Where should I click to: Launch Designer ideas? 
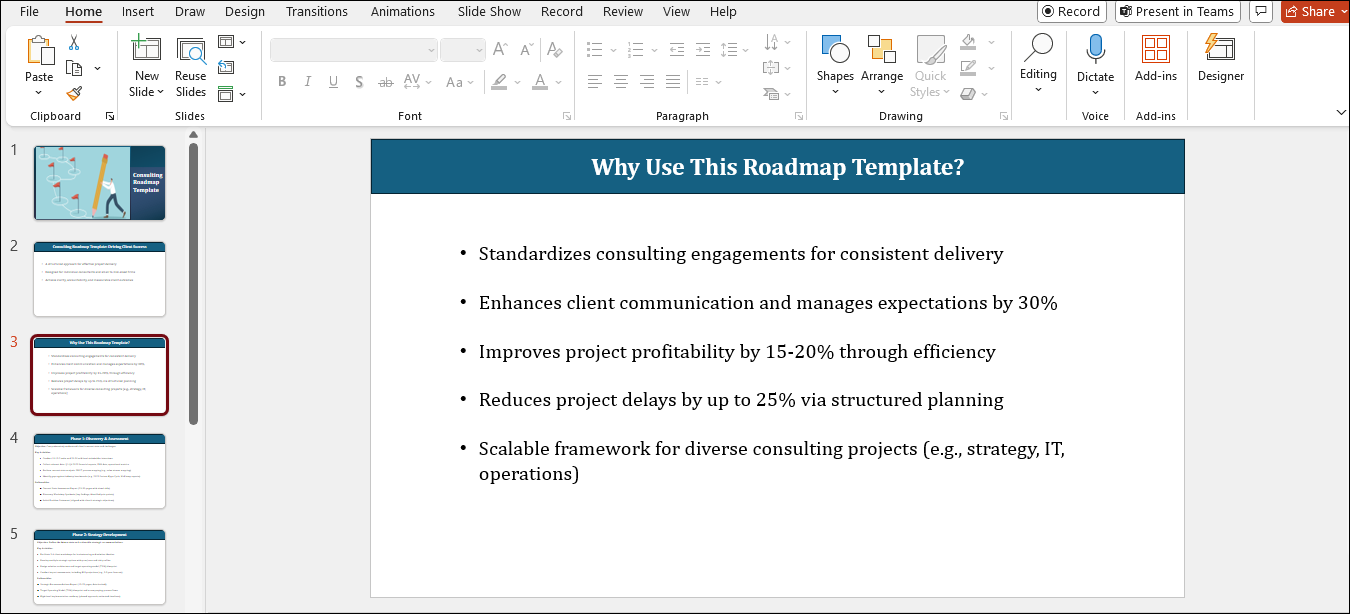pos(1221,58)
